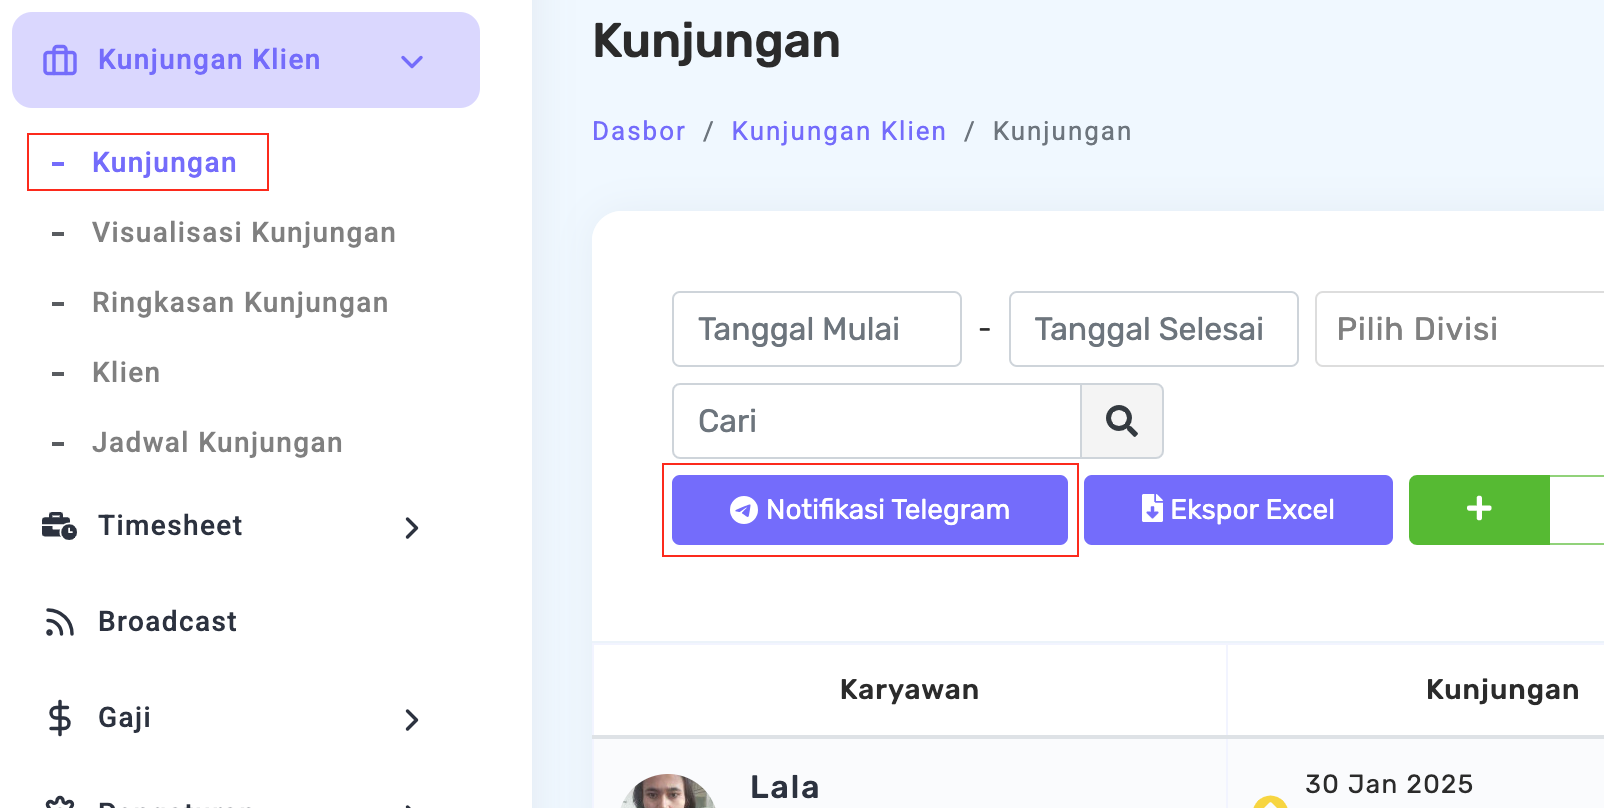This screenshot has height=808, width=1604.
Task: Click Lala's profile photo
Action: 668,792
